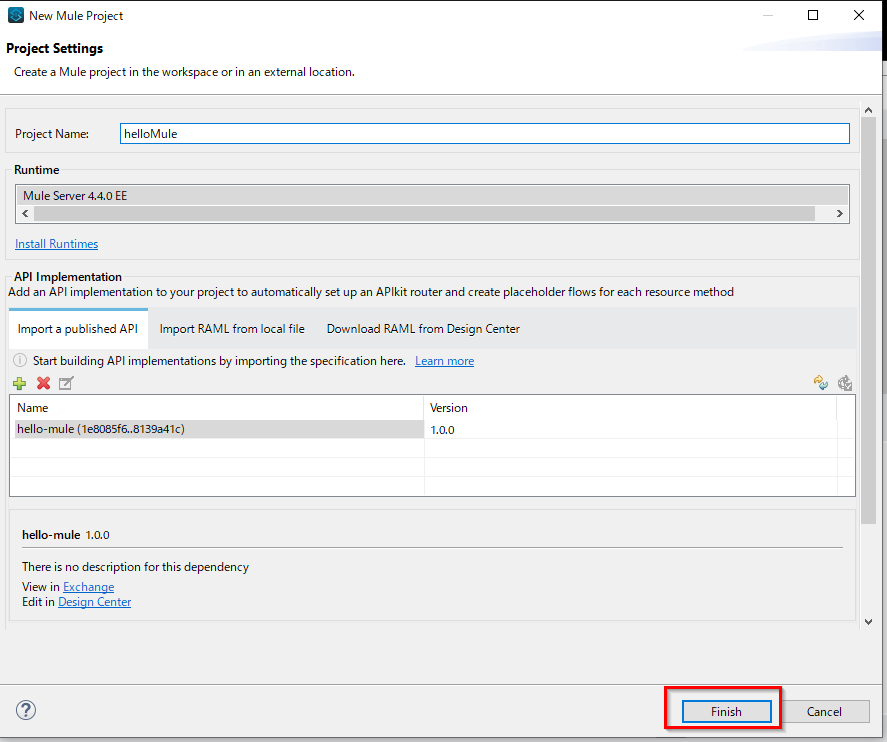Cancel the new Mule project
Viewport: 887px width, 742px height.
(825, 711)
